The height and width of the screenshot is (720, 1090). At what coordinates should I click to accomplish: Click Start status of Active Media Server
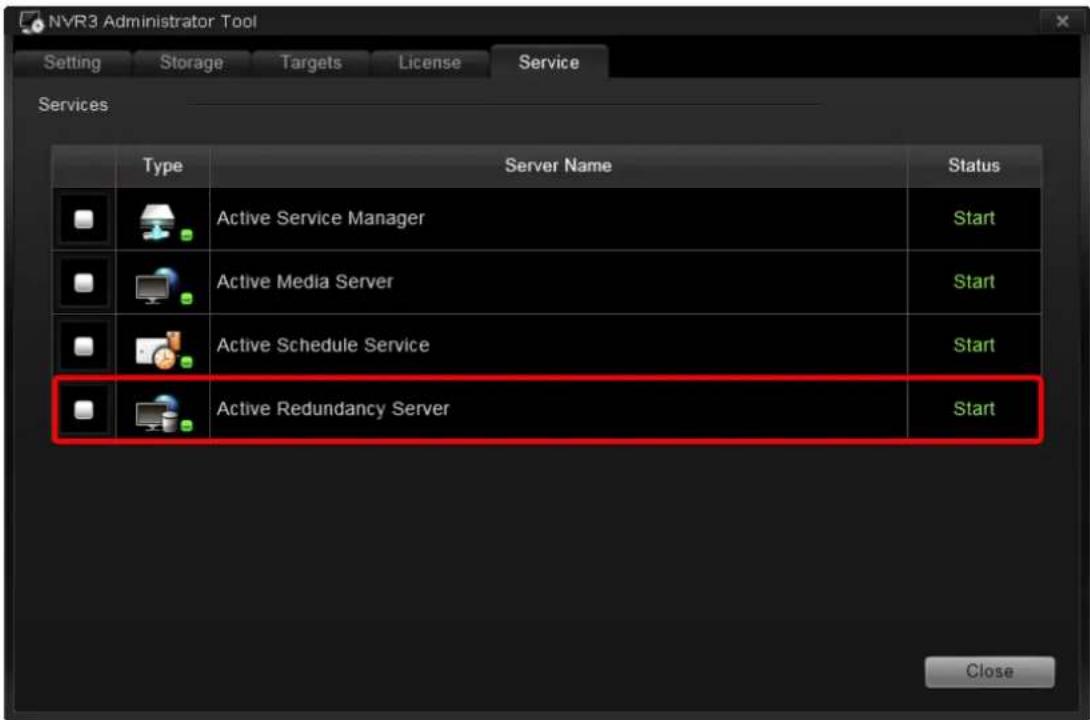pyautogui.click(x=974, y=281)
